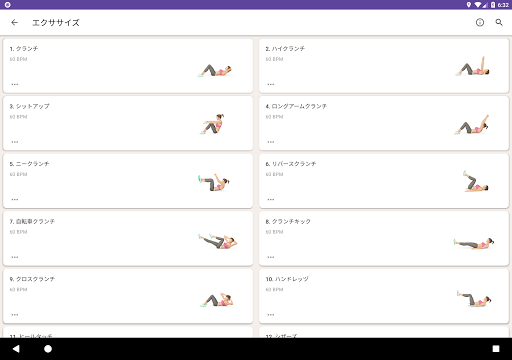
Task: Click the 自転車クランチ exercise illustration
Action: coord(218,241)
